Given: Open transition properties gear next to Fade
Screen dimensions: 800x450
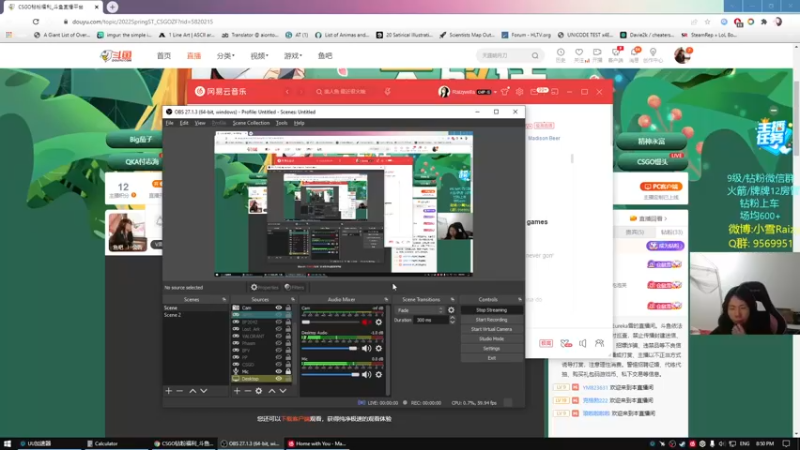Looking at the screenshot, I should click(451, 310).
